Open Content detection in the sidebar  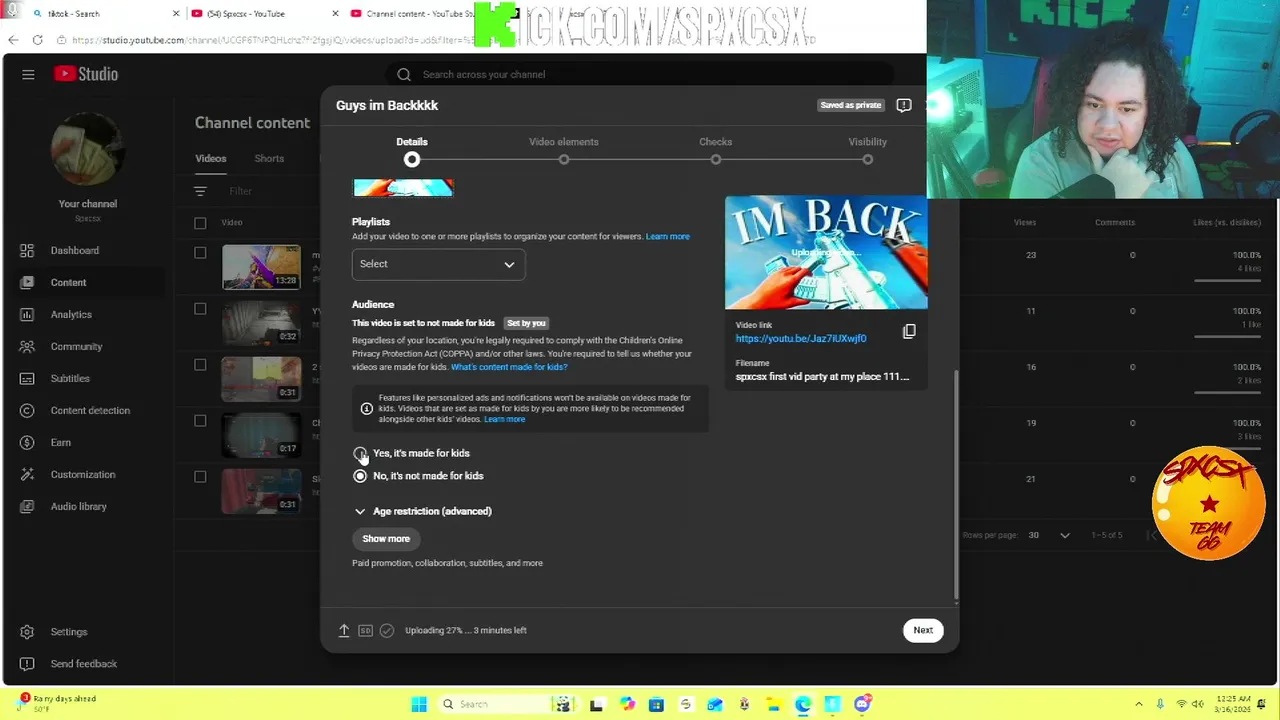[90, 410]
